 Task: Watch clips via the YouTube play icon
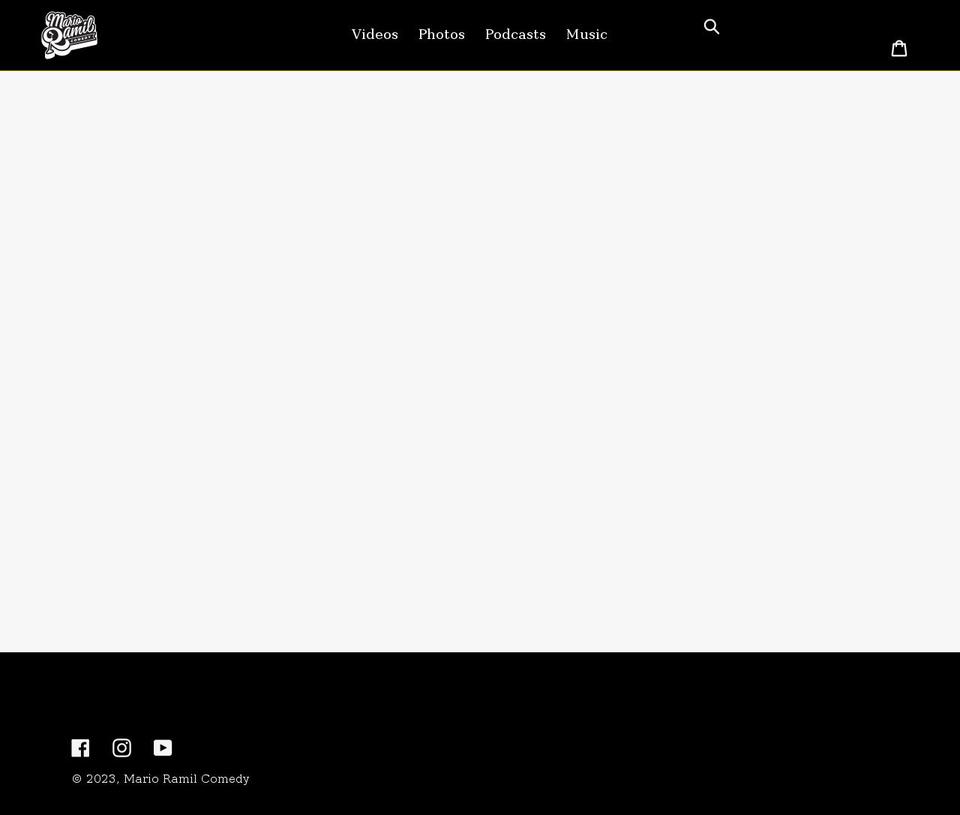click(x=162, y=747)
